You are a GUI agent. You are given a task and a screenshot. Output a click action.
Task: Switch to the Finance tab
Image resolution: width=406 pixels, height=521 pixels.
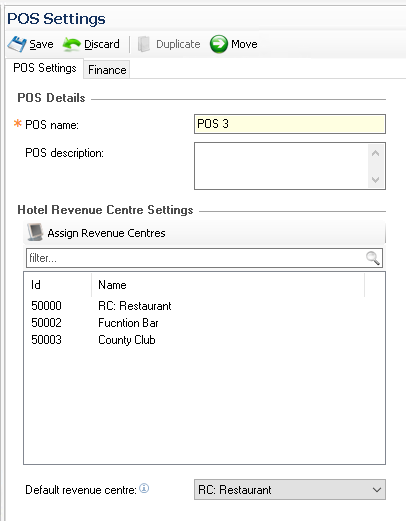click(x=107, y=70)
